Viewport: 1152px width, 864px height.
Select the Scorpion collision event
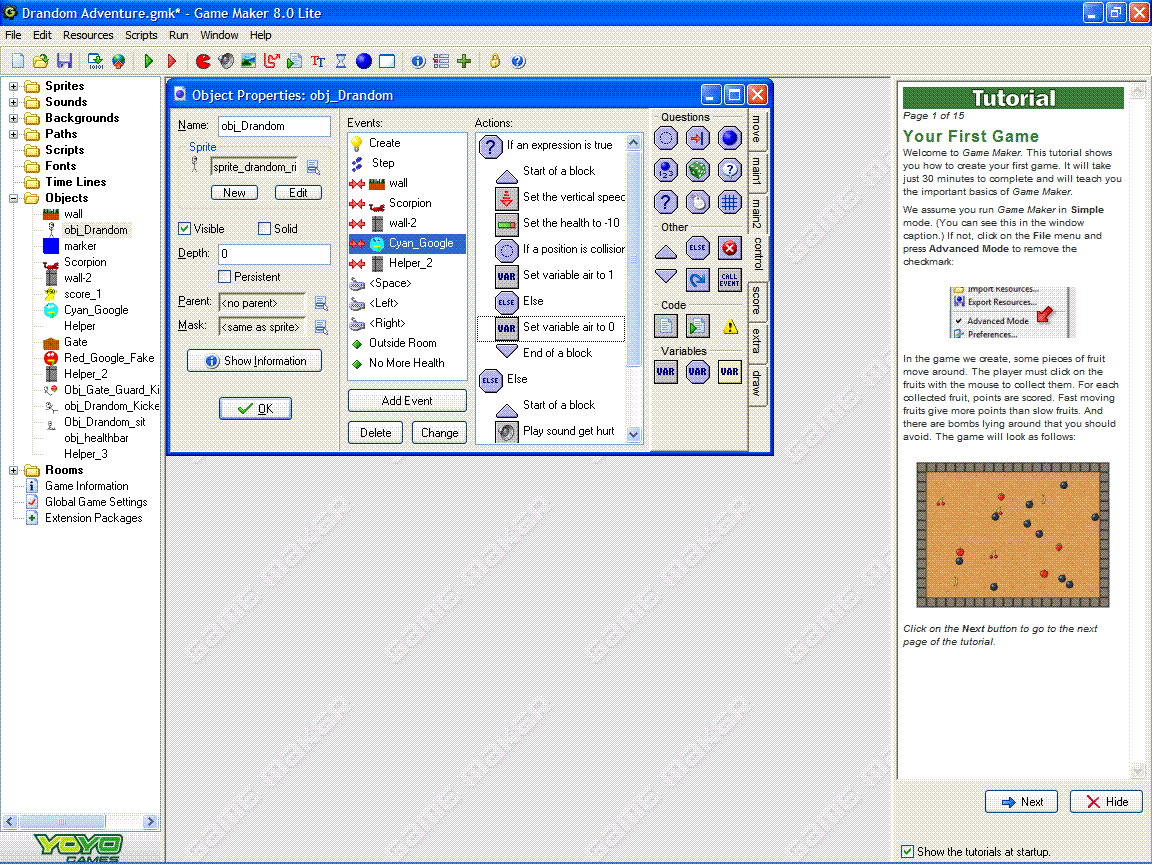pos(407,203)
